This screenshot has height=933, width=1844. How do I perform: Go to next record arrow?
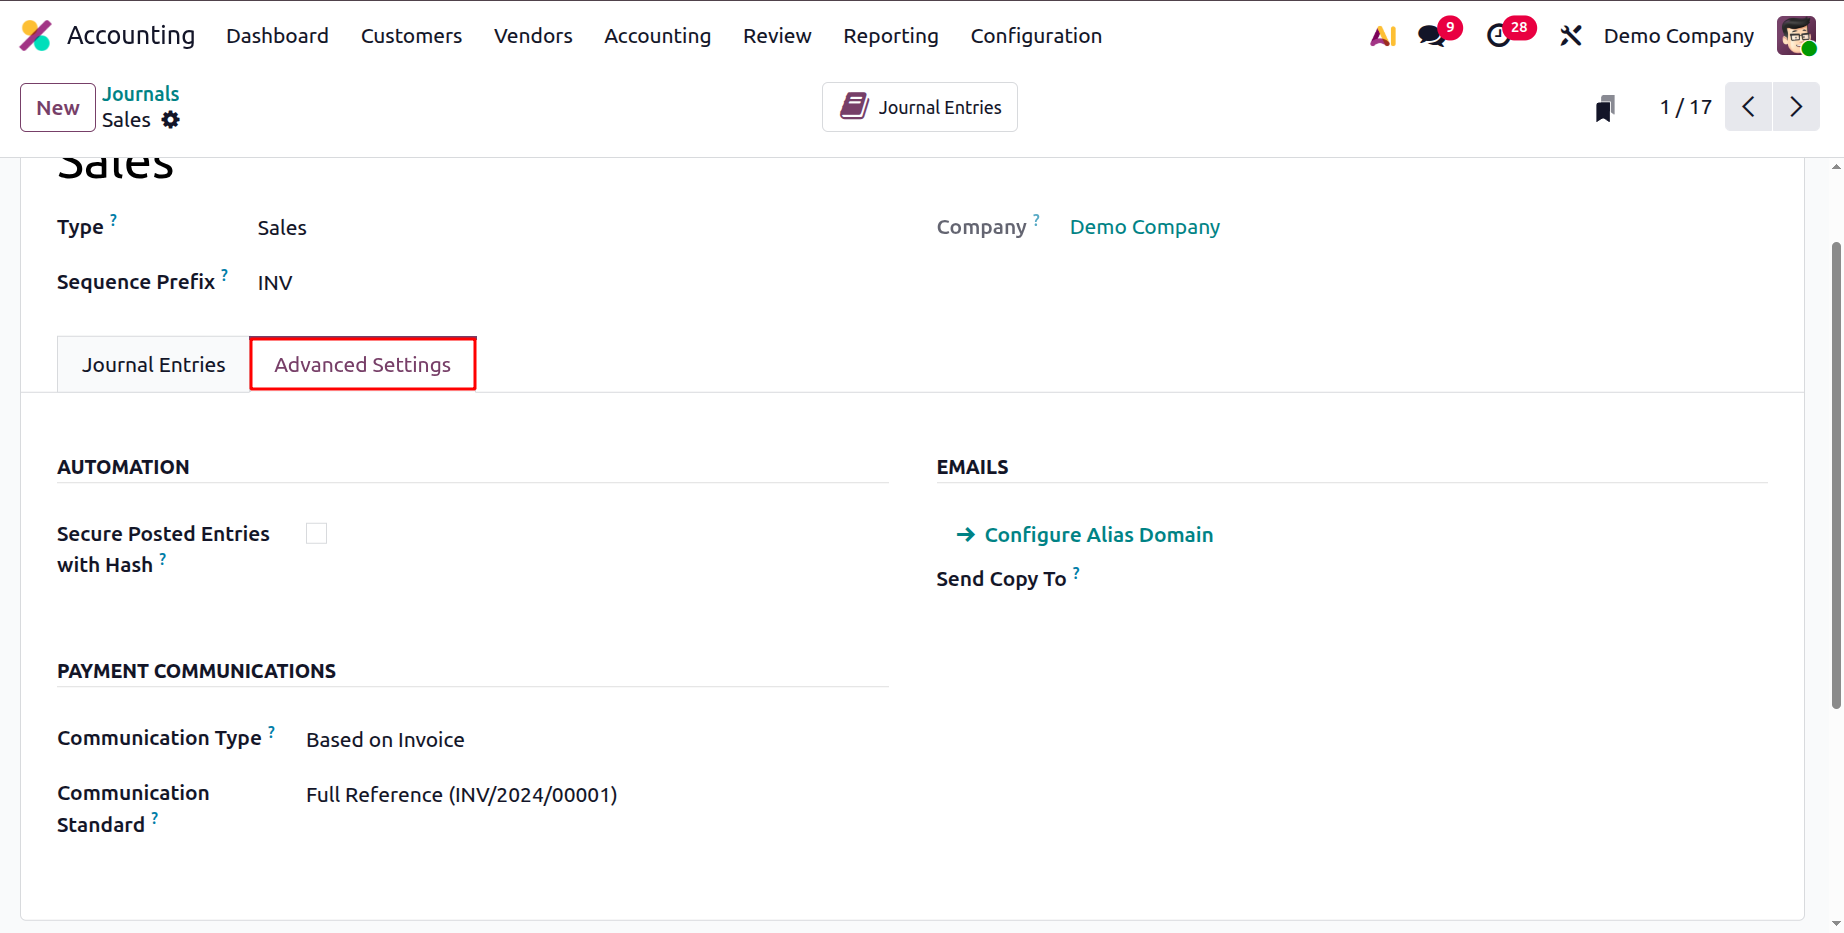tap(1796, 107)
